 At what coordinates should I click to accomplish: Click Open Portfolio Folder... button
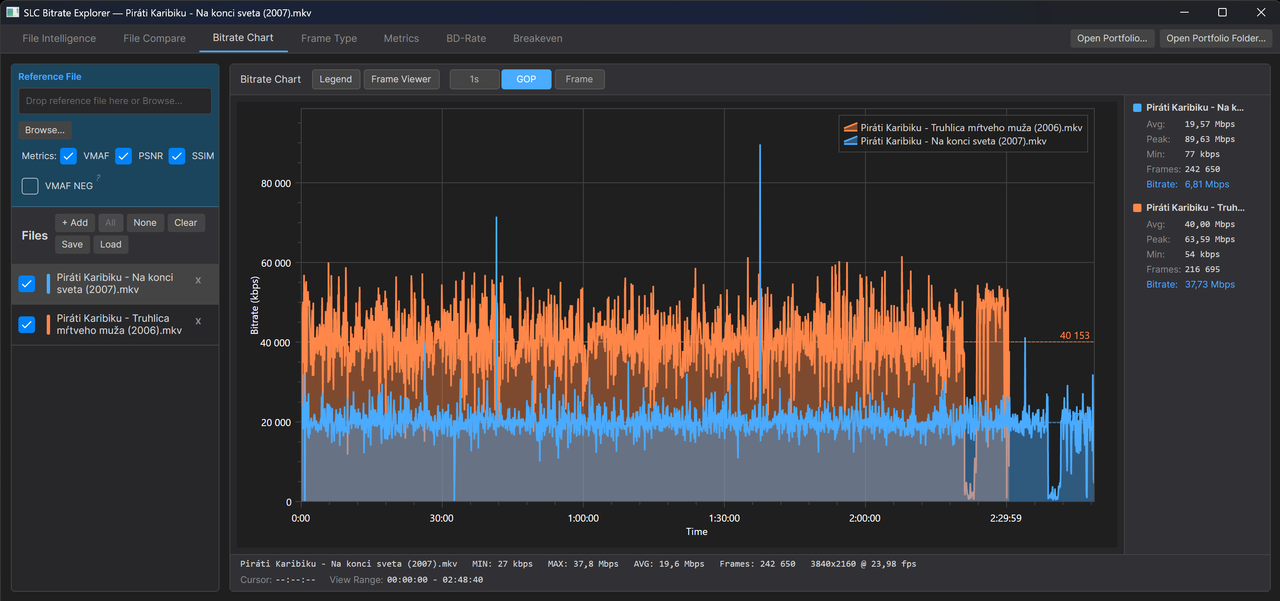[x=1216, y=38]
